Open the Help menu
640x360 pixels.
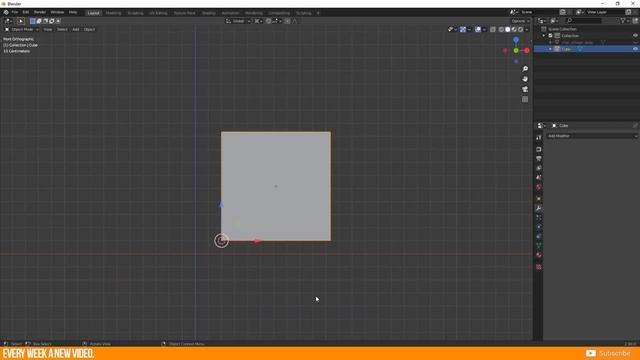click(73, 12)
